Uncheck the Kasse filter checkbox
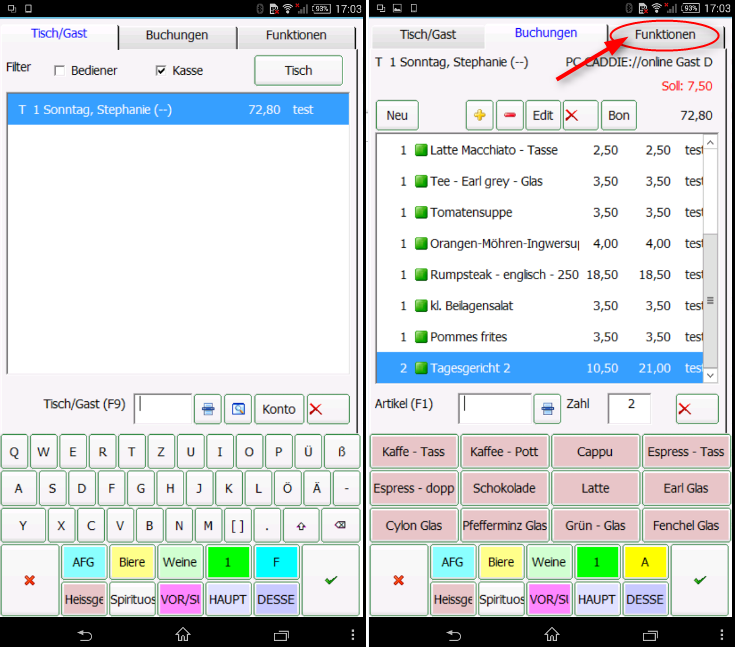 coord(161,71)
